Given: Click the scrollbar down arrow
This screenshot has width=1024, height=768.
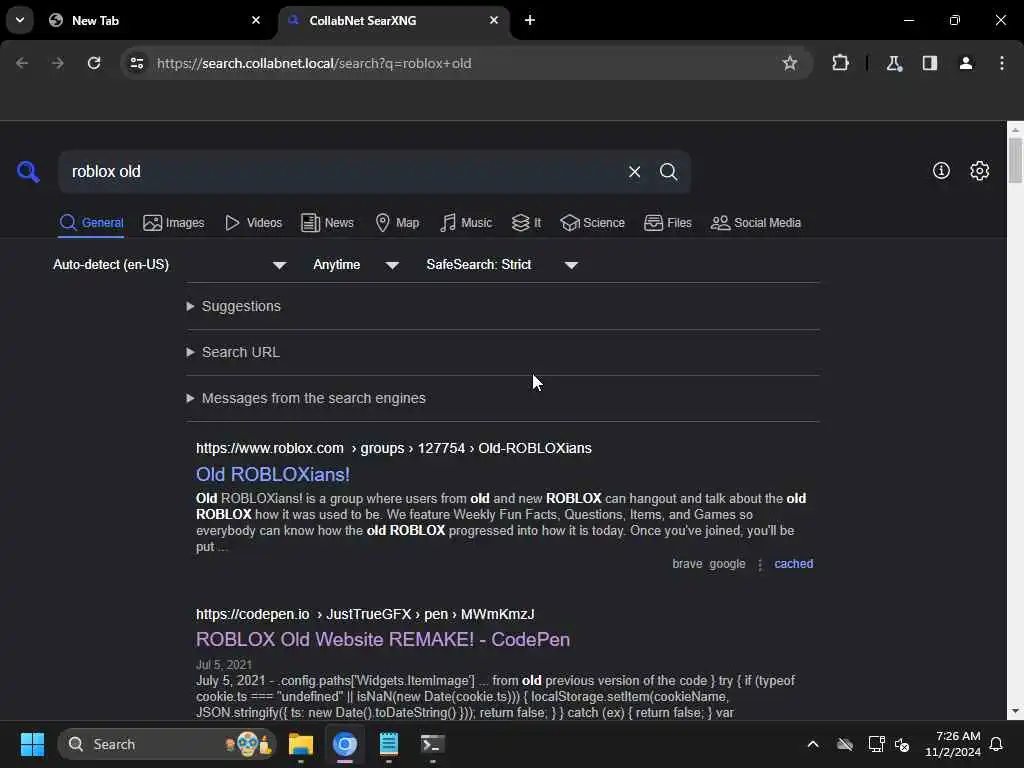Looking at the screenshot, I should (1015, 712).
